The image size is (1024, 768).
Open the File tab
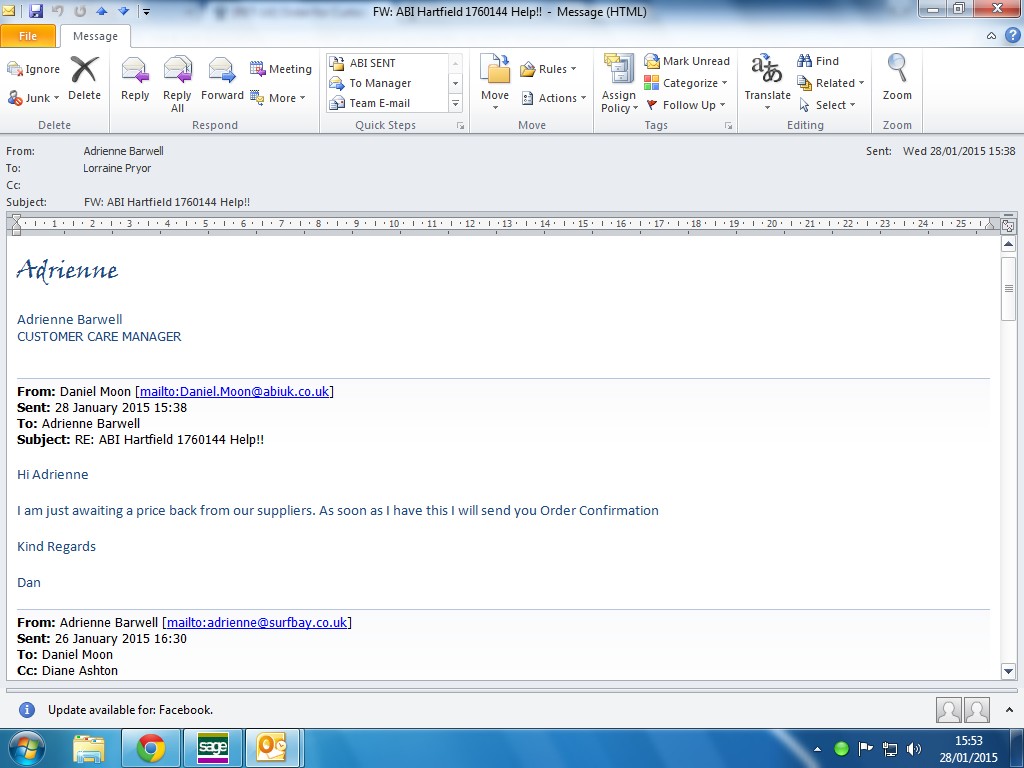(28, 36)
